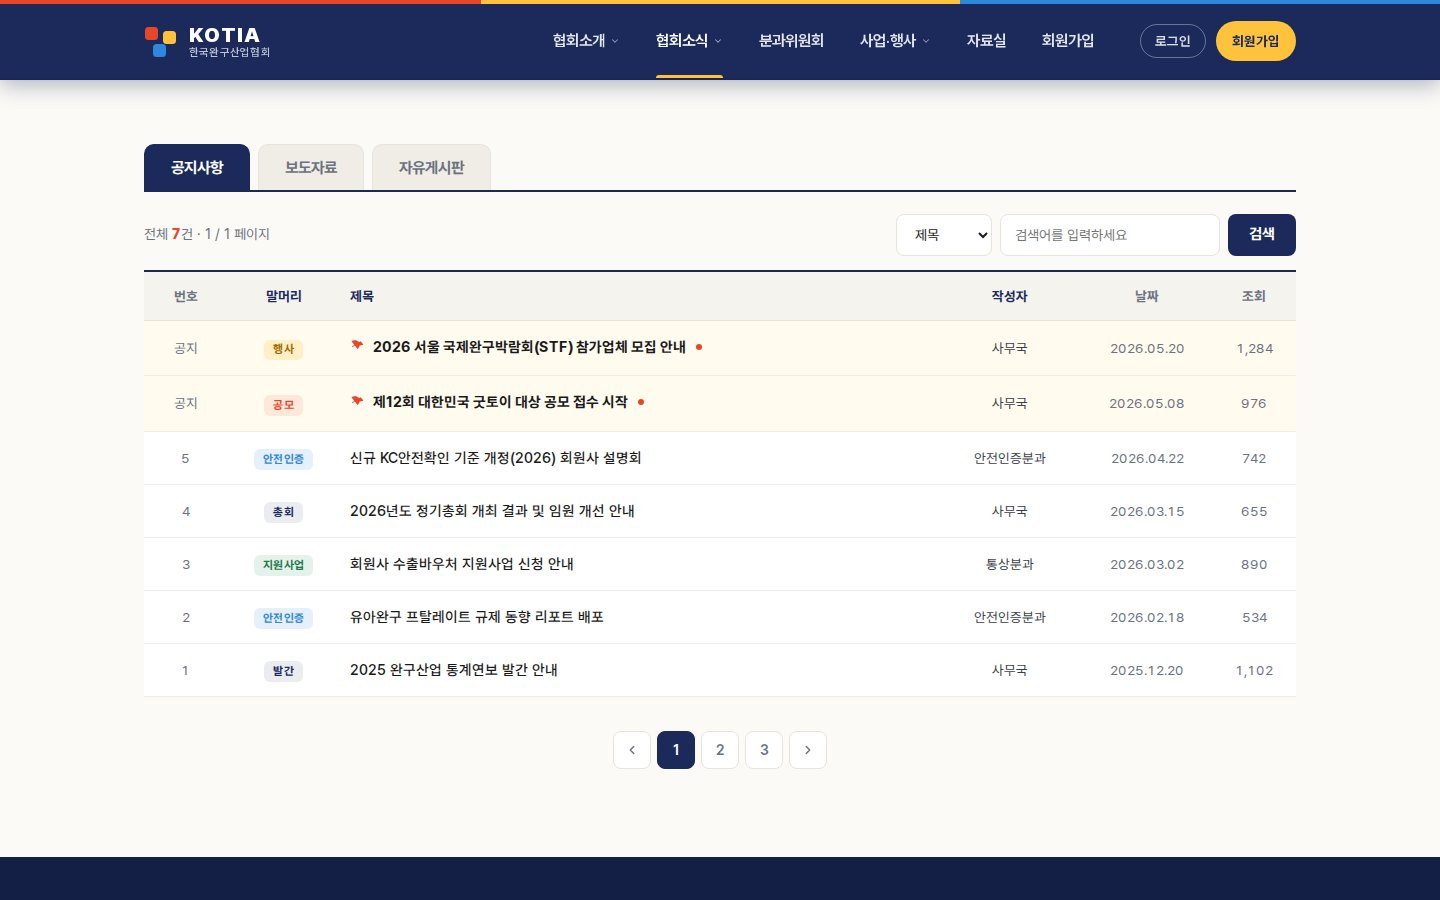Open 2026 서울 국제완구박람회 참가업체 모집 안내
The image size is (1440, 900).
[529, 347]
